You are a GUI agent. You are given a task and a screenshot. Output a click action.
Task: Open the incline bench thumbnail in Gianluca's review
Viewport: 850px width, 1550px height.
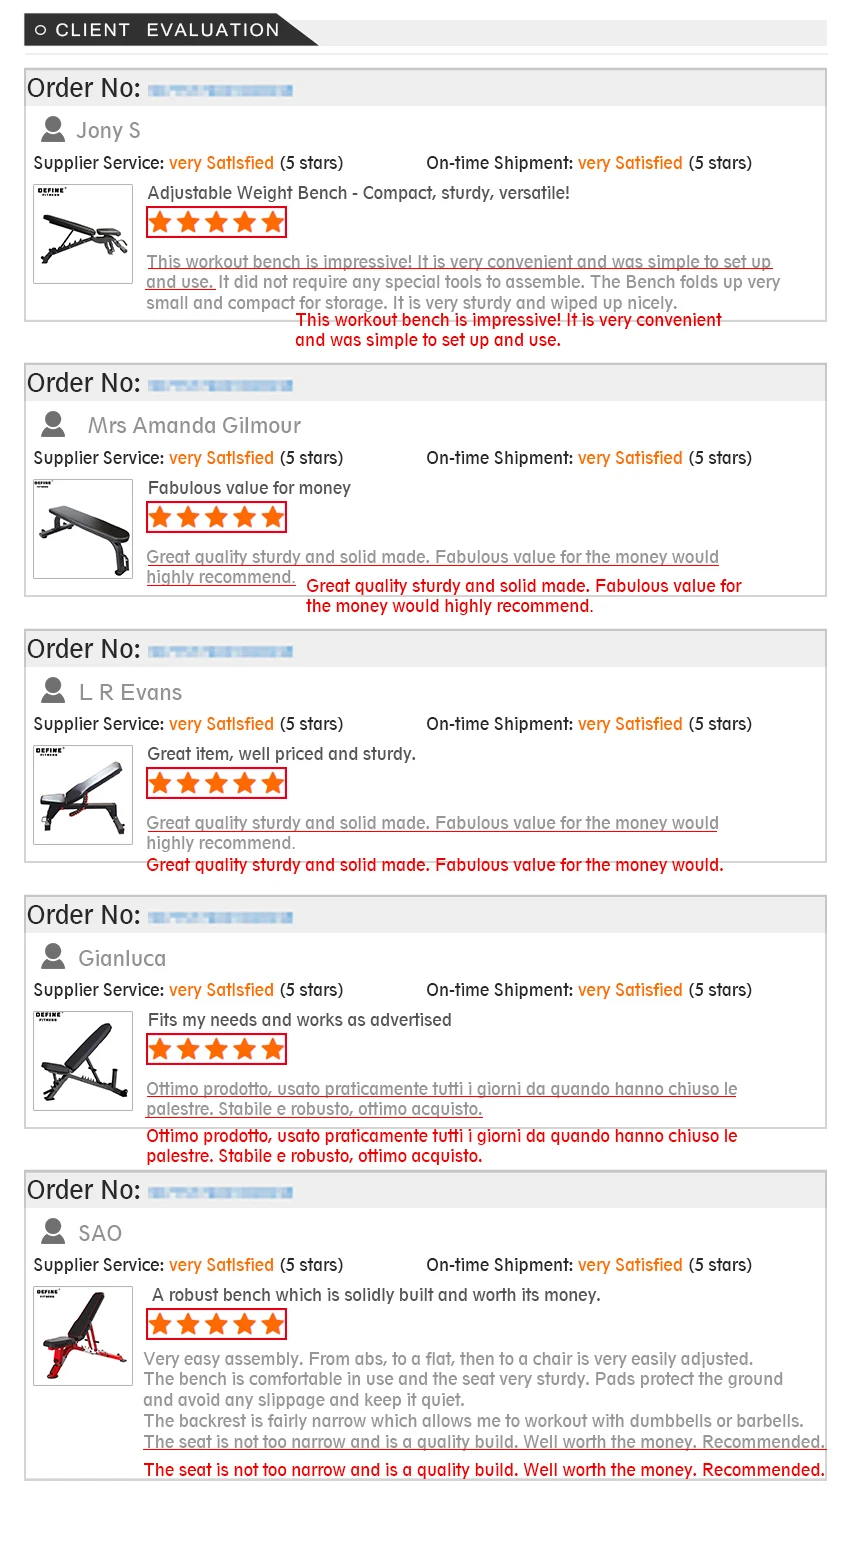[83, 1061]
